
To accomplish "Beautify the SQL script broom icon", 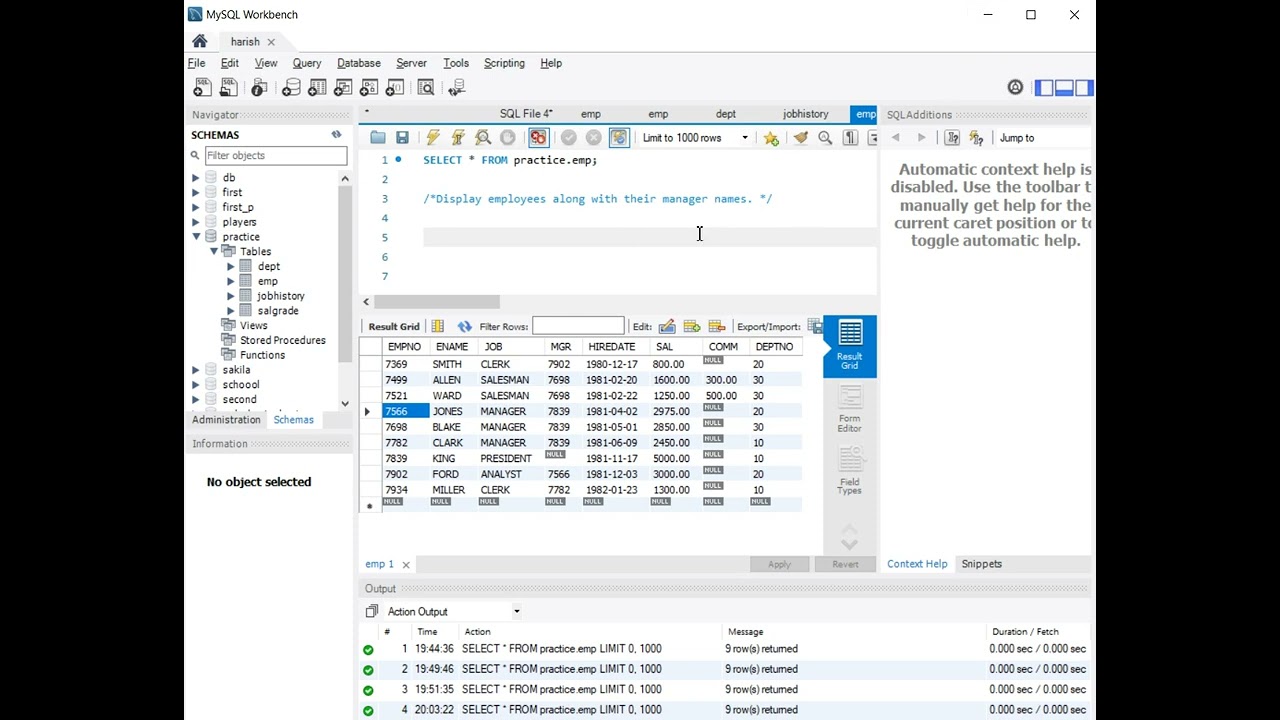I will click(x=800, y=138).
